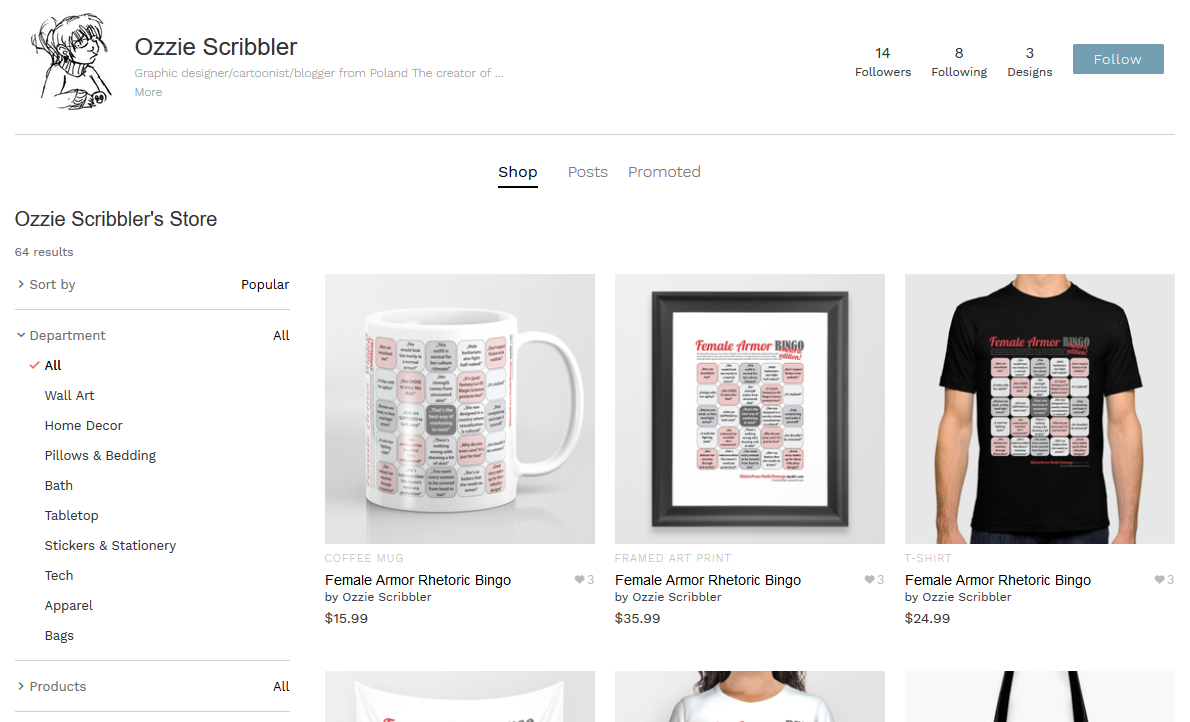
Task: Filter by Wall Art department
Action: coord(69,396)
